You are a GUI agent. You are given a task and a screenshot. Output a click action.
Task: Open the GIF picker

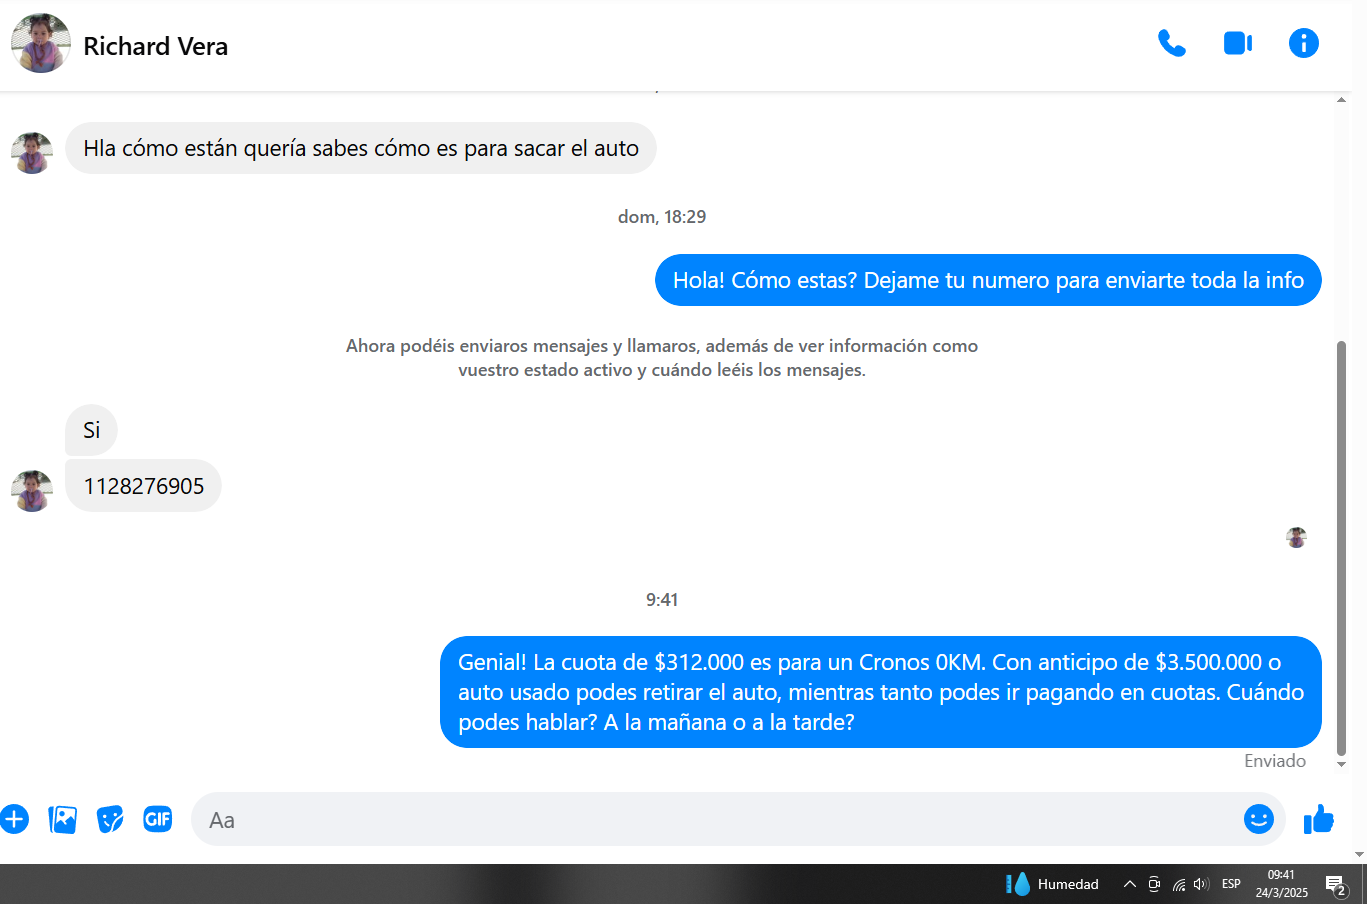click(158, 820)
